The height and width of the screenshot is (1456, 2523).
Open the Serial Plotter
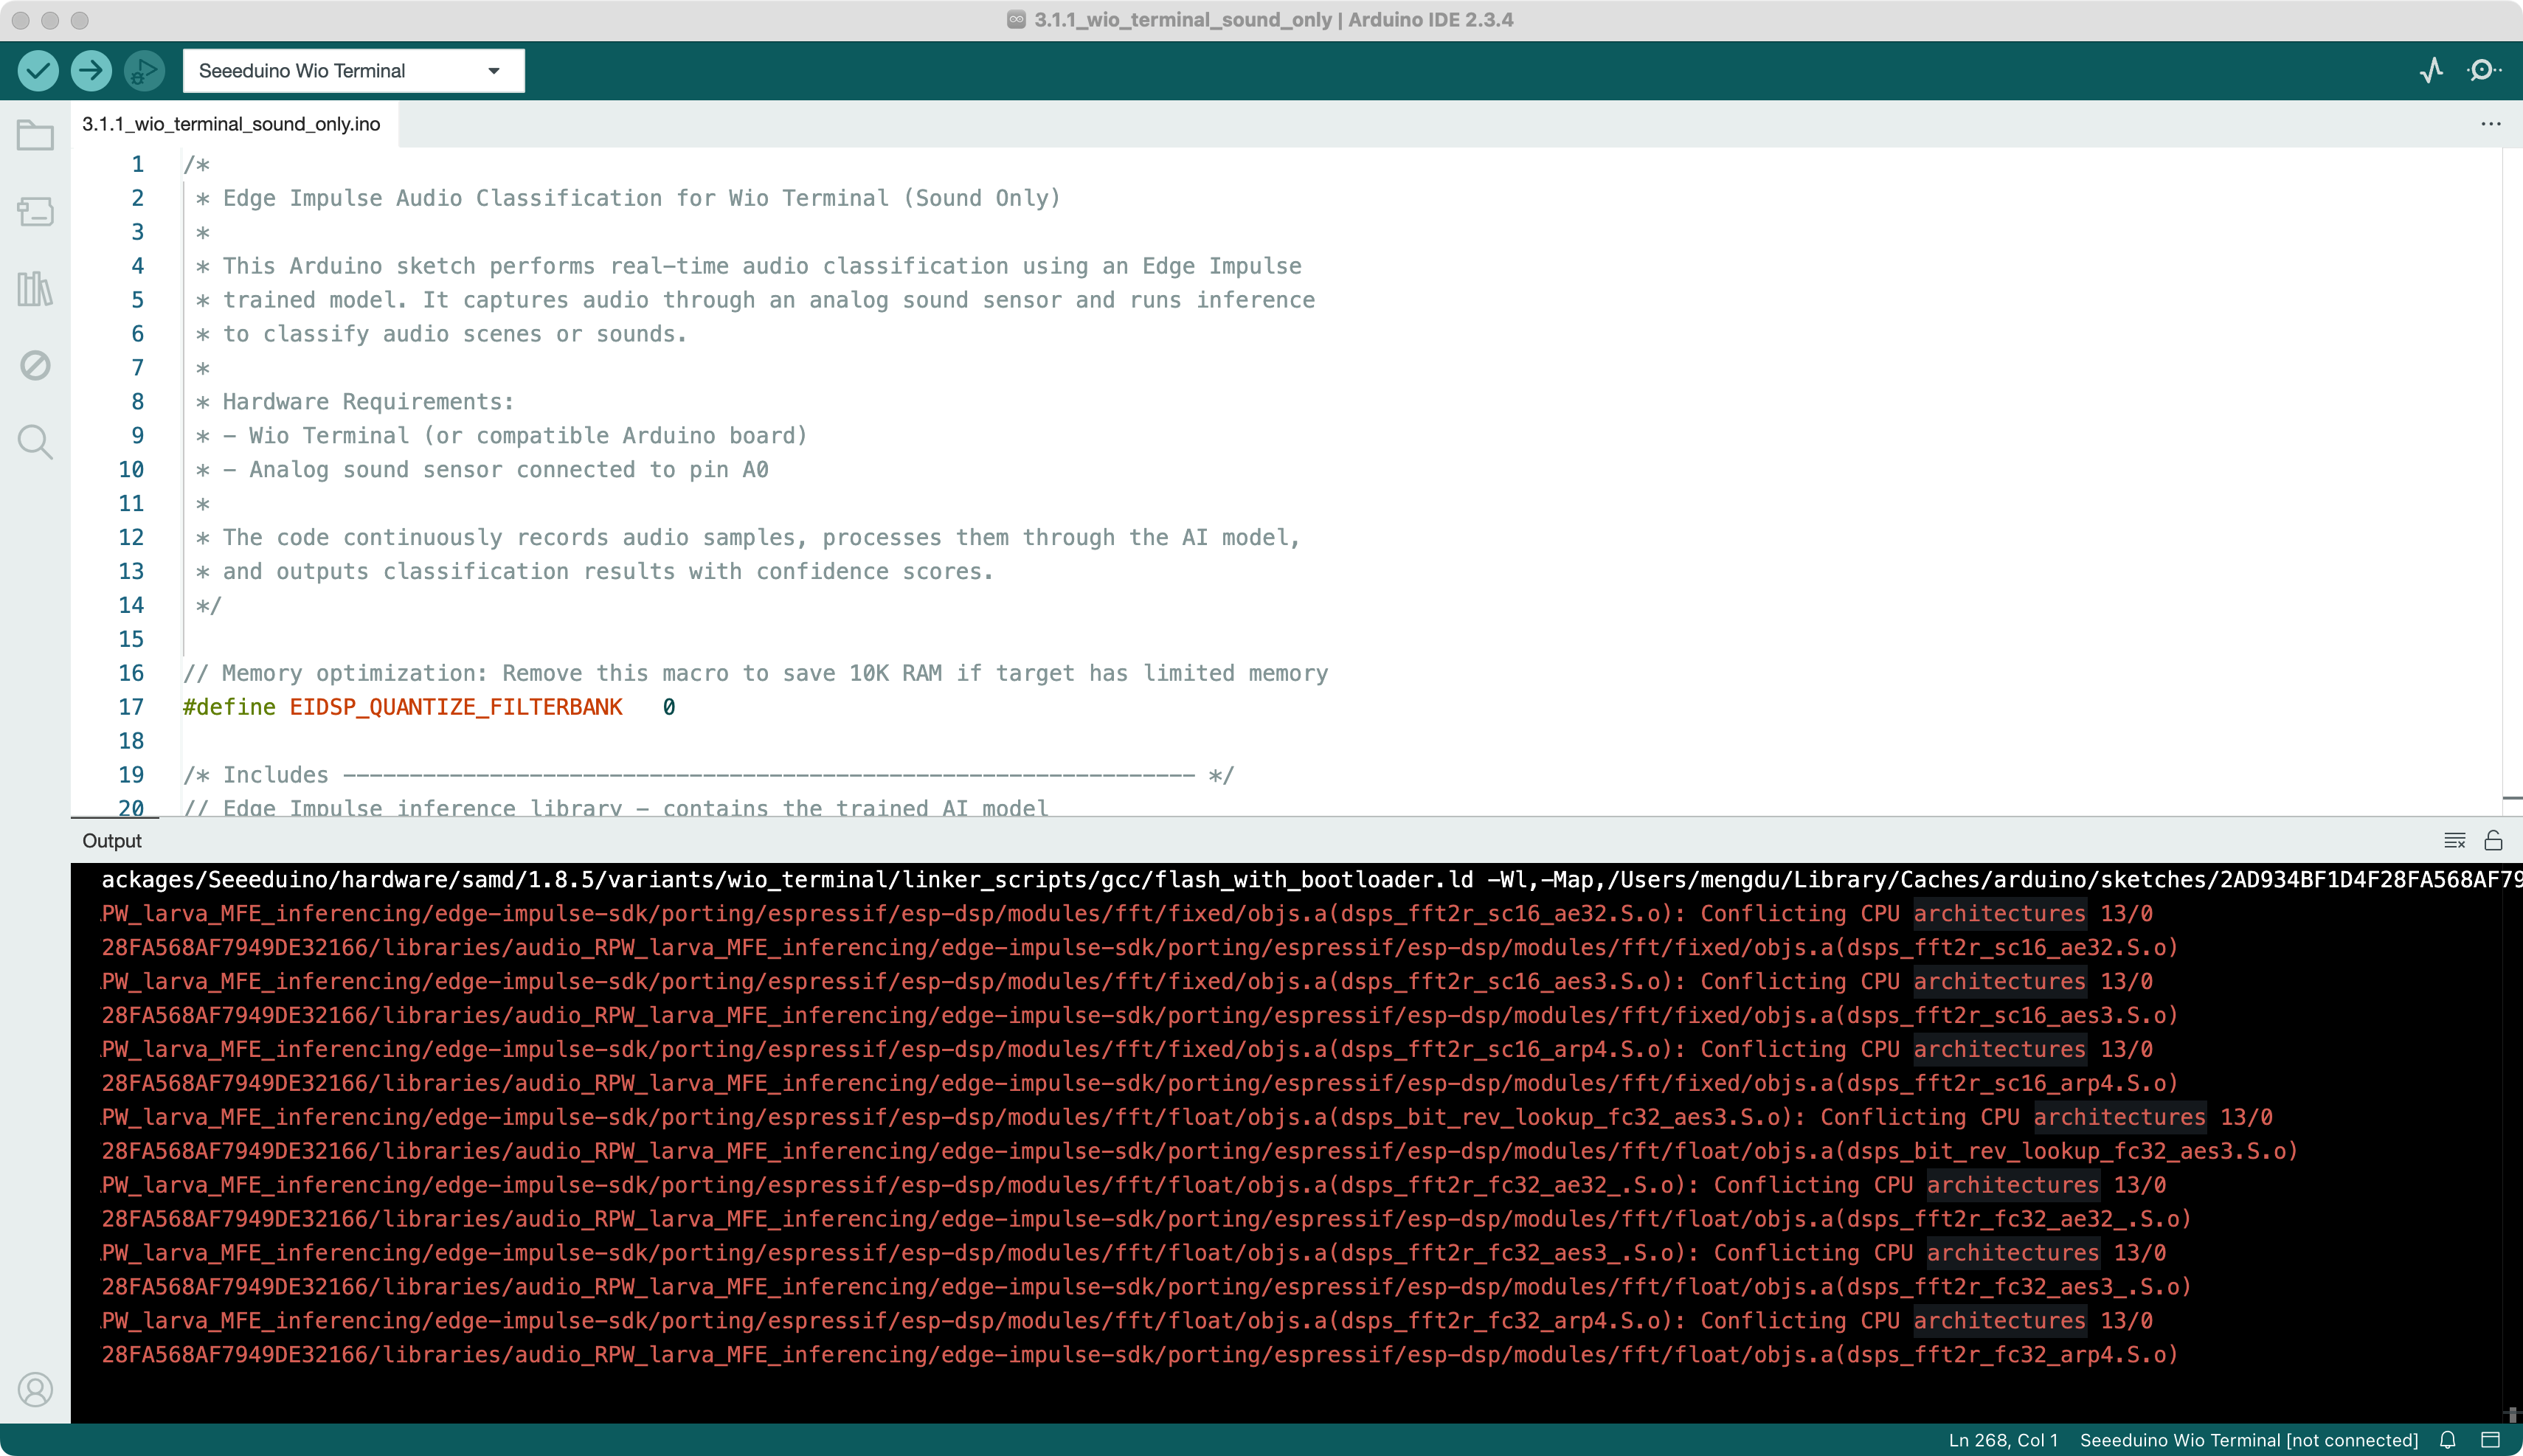click(2432, 70)
